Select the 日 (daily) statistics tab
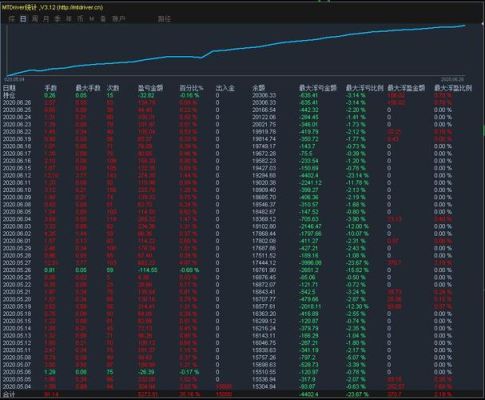The height and width of the screenshot is (400, 485). (x=23, y=19)
